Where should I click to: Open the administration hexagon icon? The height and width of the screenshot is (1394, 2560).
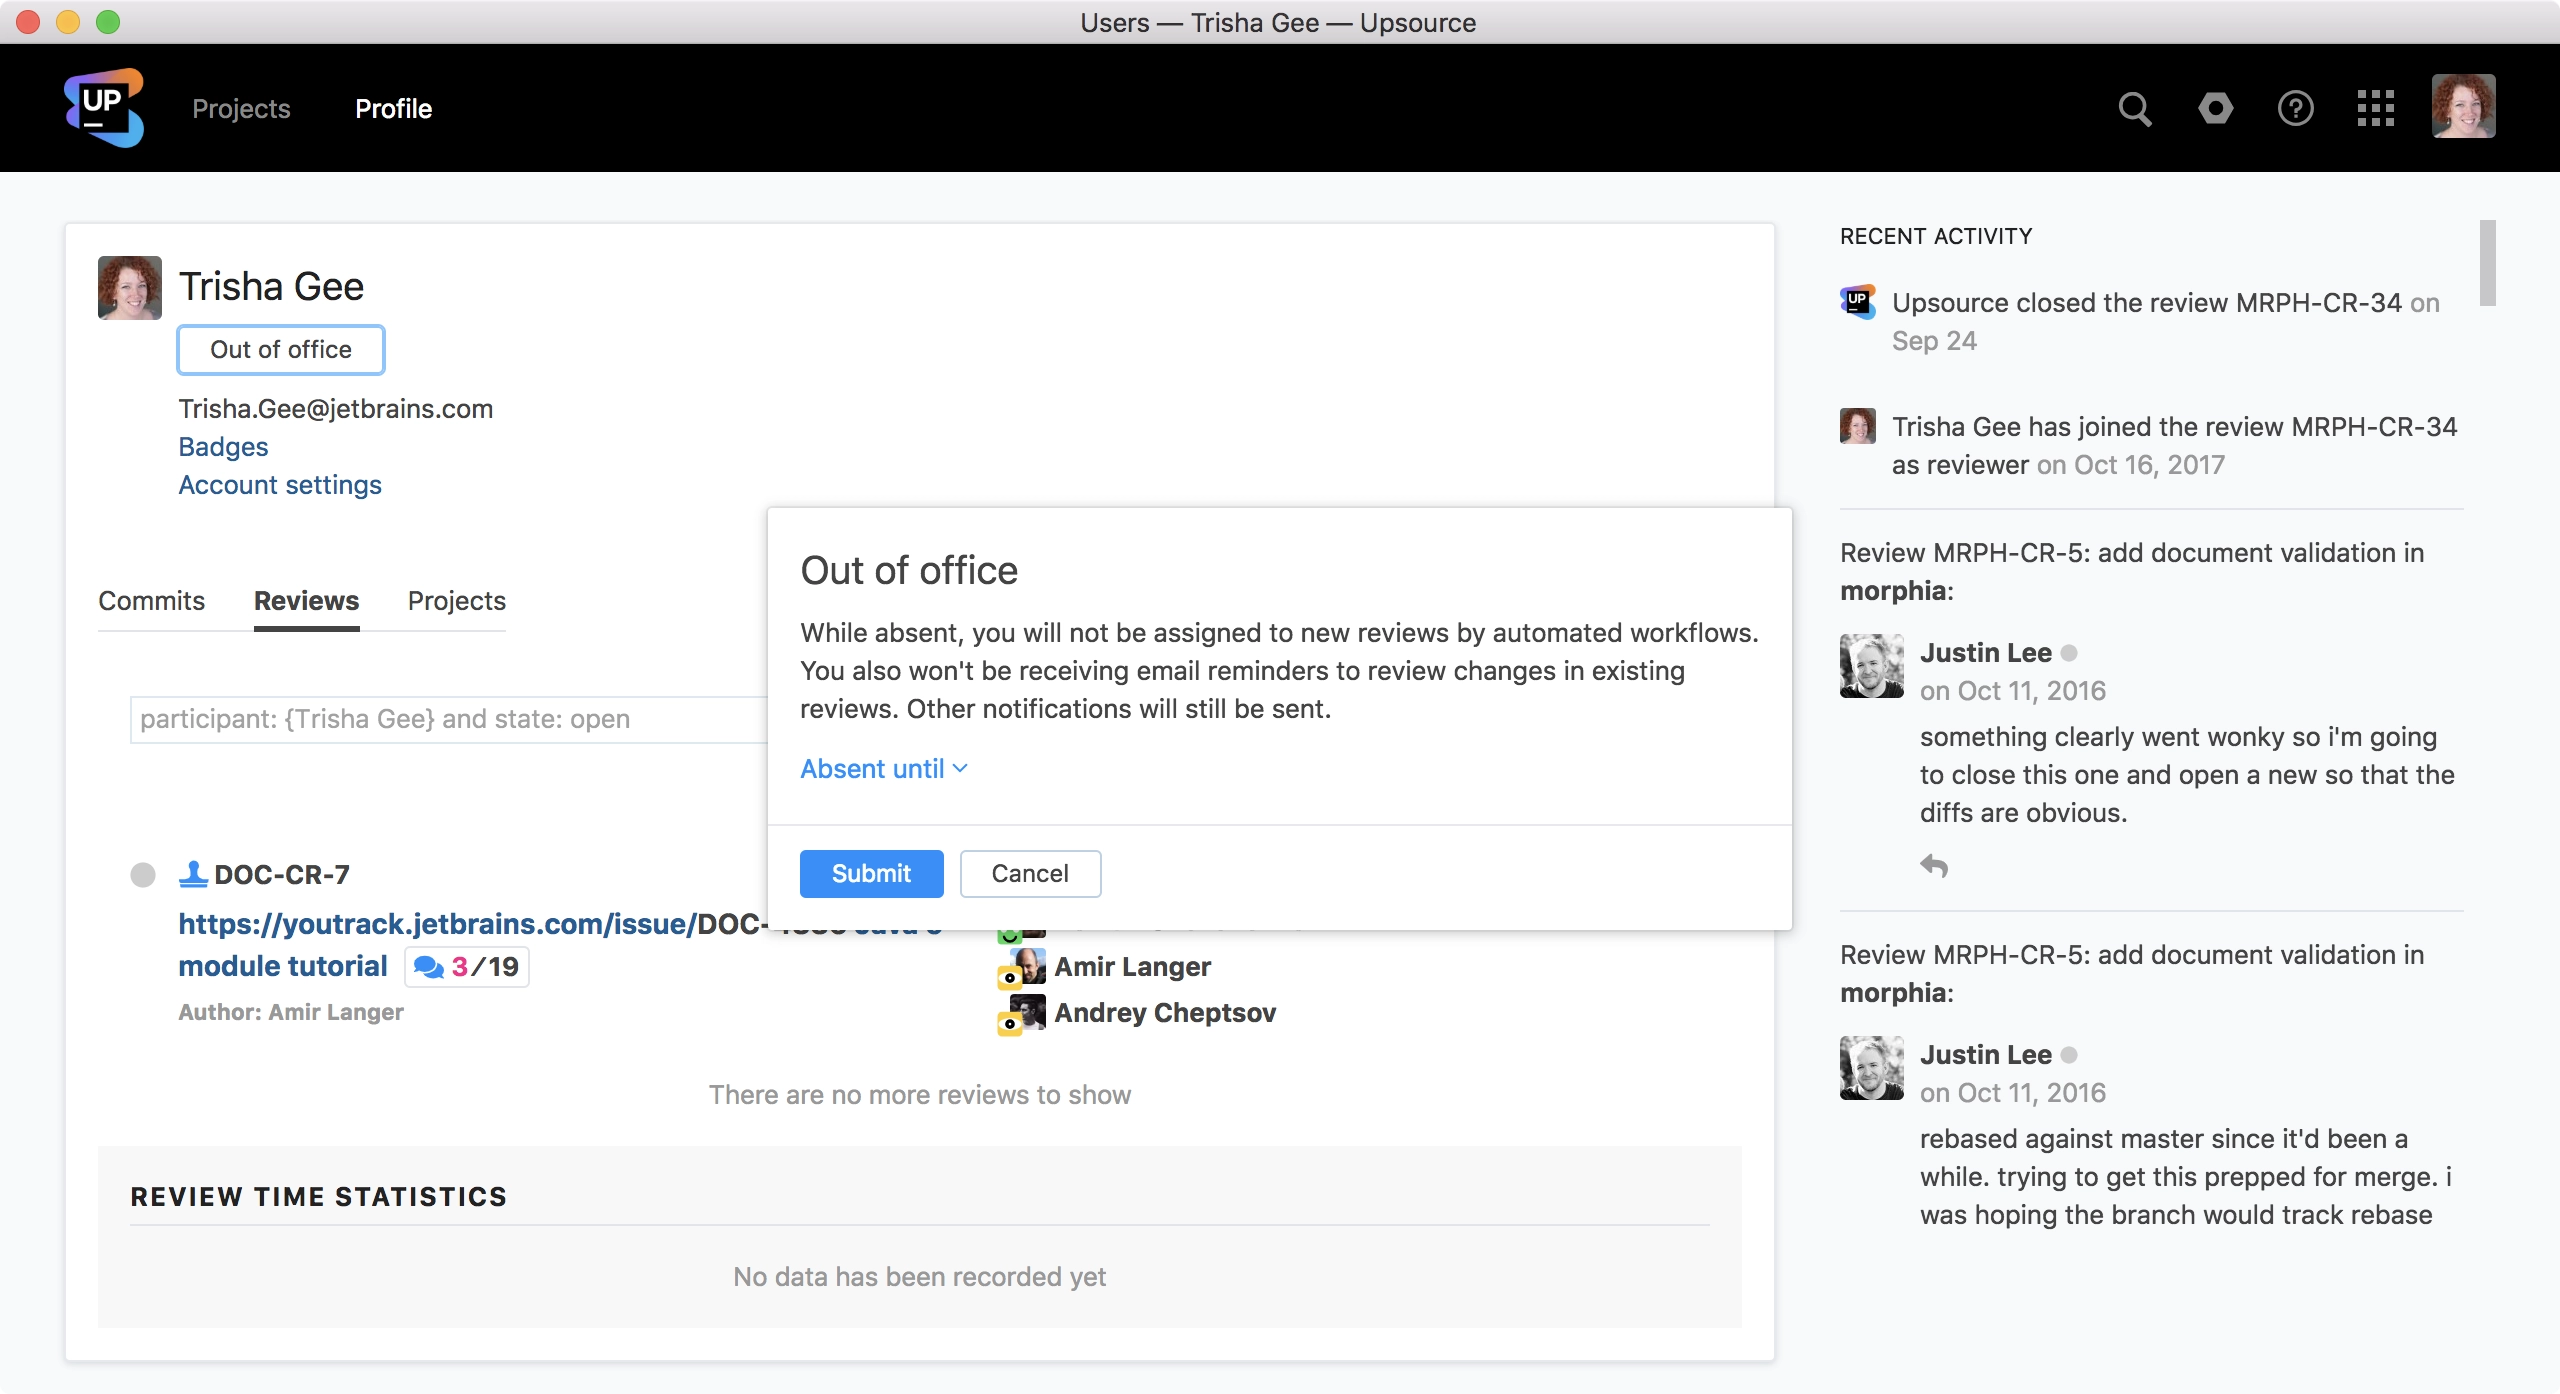click(x=2216, y=108)
